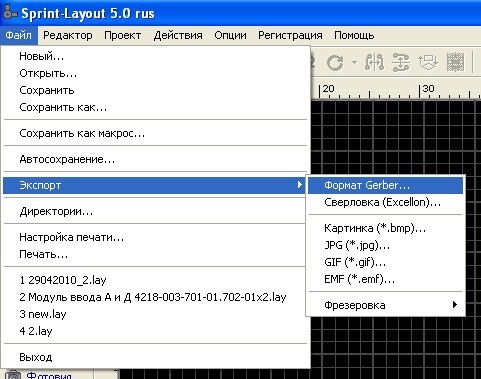Click the snap to grid toolbar icon
This screenshot has height=379, width=481.
(455, 62)
